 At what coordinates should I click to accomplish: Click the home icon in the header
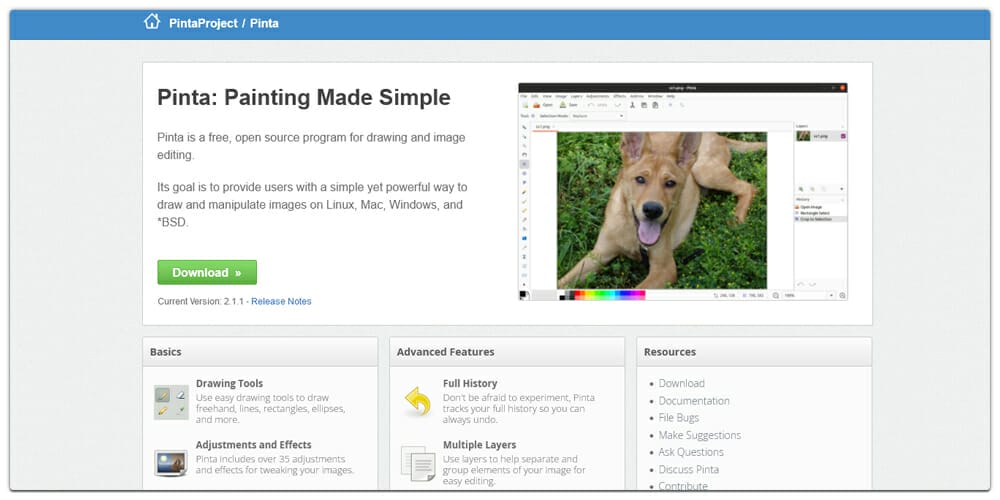click(x=152, y=21)
